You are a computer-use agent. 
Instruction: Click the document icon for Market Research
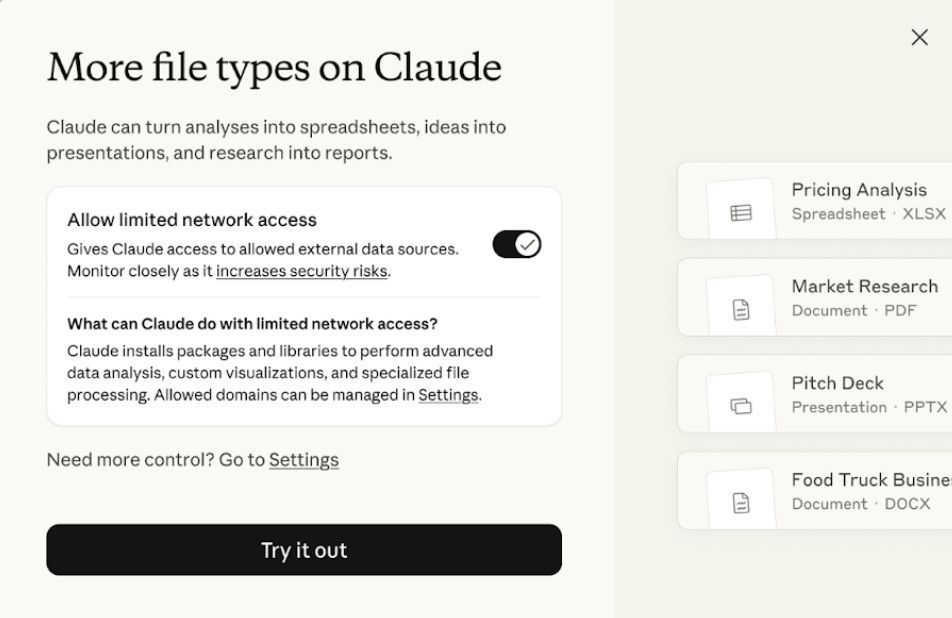(741, 310)
